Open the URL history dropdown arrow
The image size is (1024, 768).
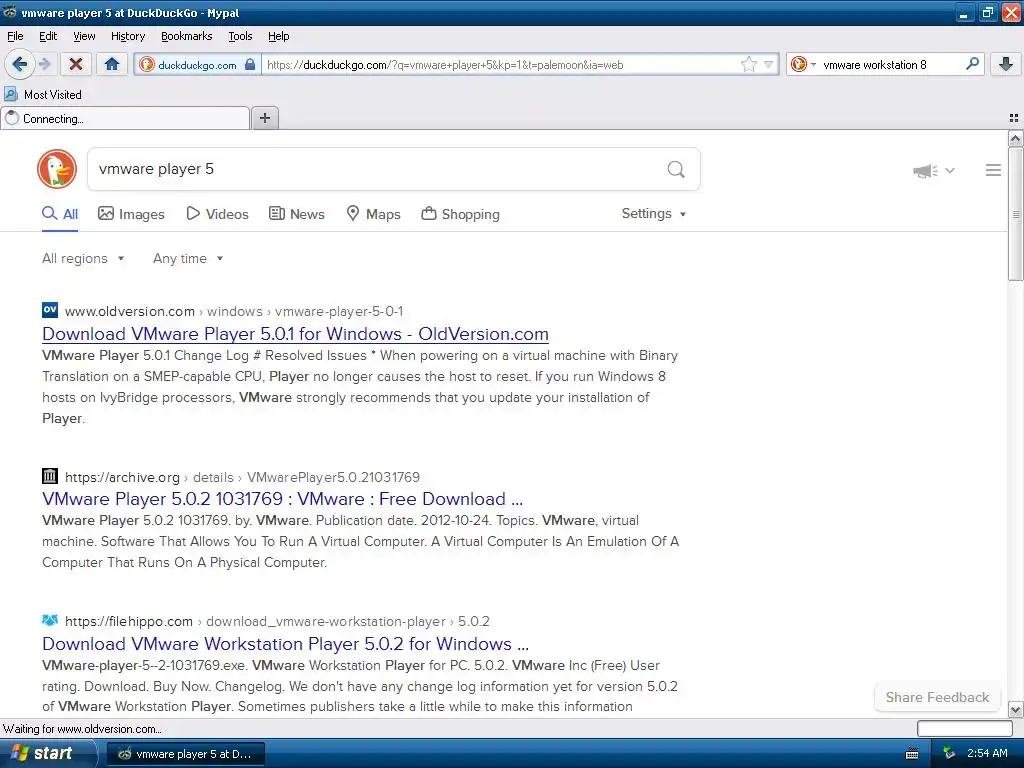[769, 64]
